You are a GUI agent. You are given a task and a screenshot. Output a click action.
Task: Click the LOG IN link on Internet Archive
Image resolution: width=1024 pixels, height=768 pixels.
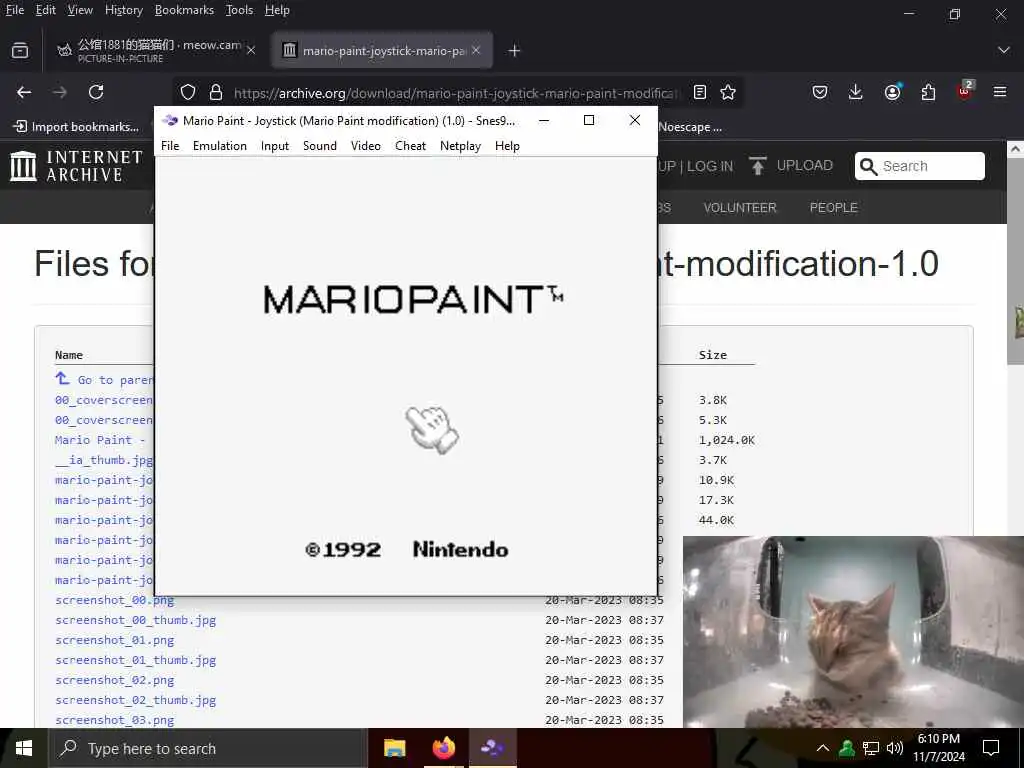click(x=710, y=166)
